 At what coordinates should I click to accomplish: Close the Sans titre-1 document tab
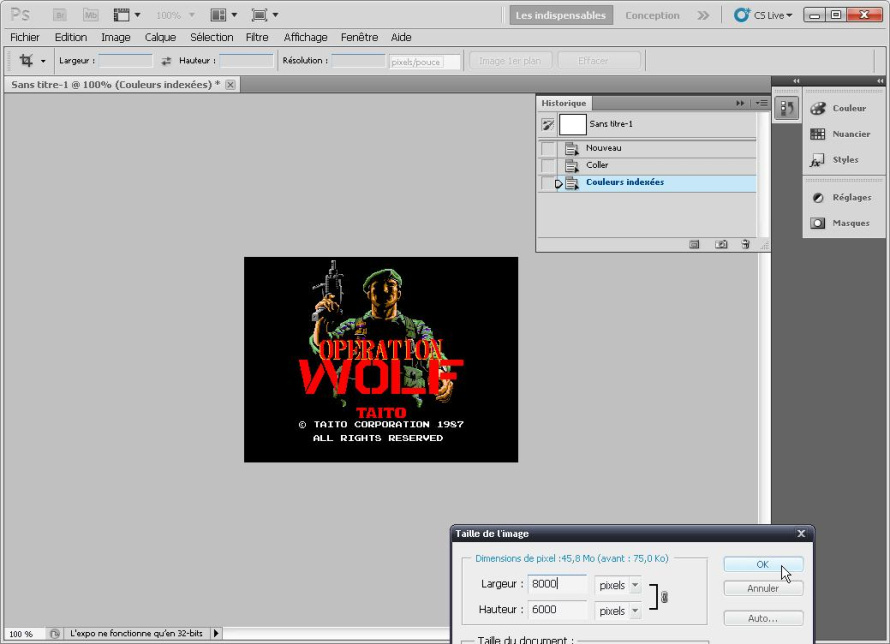coord(230,85)
